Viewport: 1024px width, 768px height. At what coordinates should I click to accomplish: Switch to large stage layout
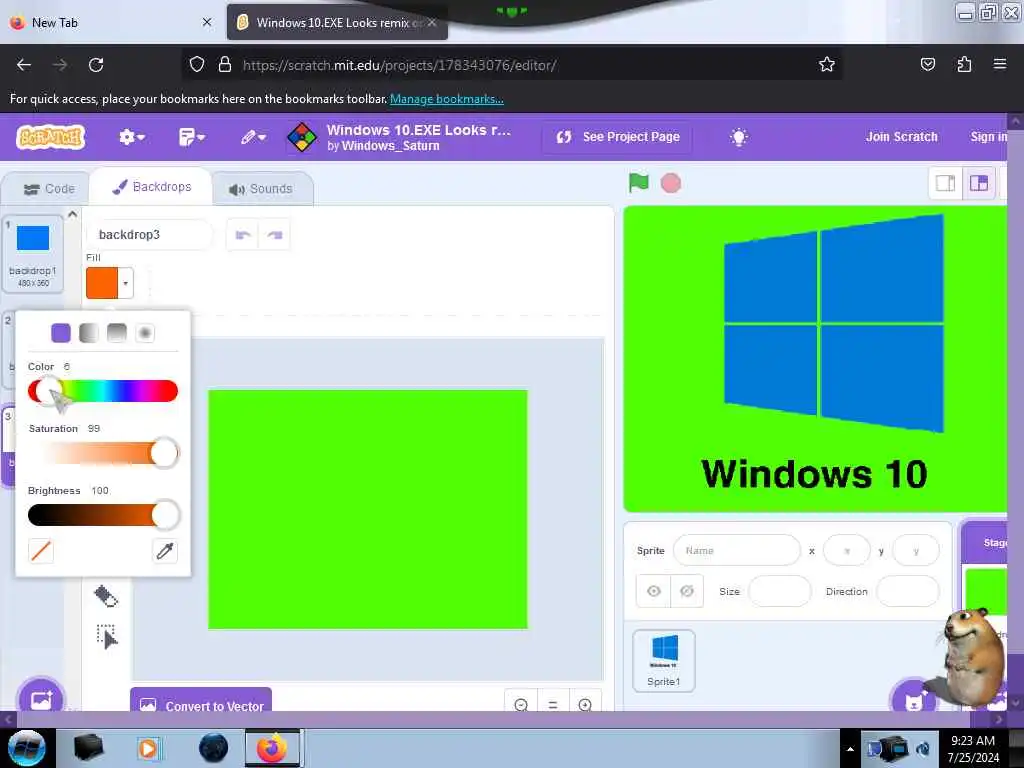pos(979,183)
